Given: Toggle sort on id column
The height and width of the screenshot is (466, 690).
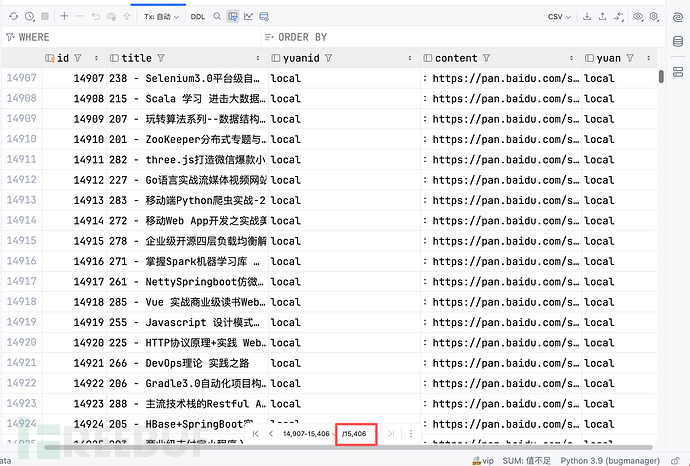Looking at the screenshot, I should click(96, 58).
